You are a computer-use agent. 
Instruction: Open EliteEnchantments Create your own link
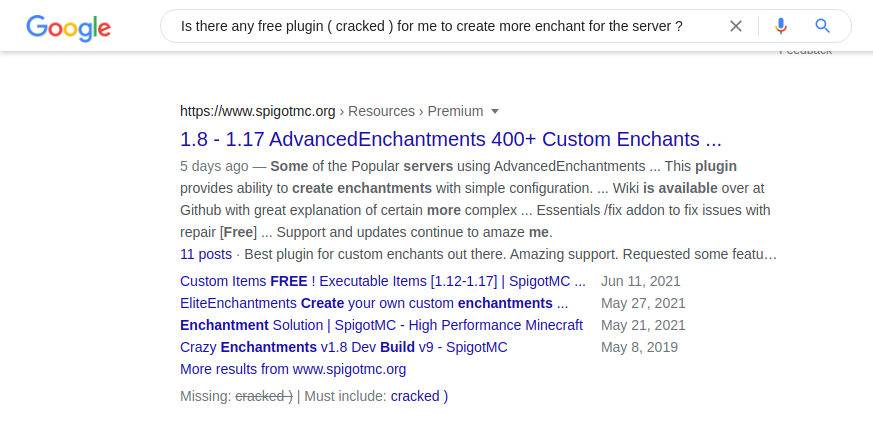click(373, 303)
